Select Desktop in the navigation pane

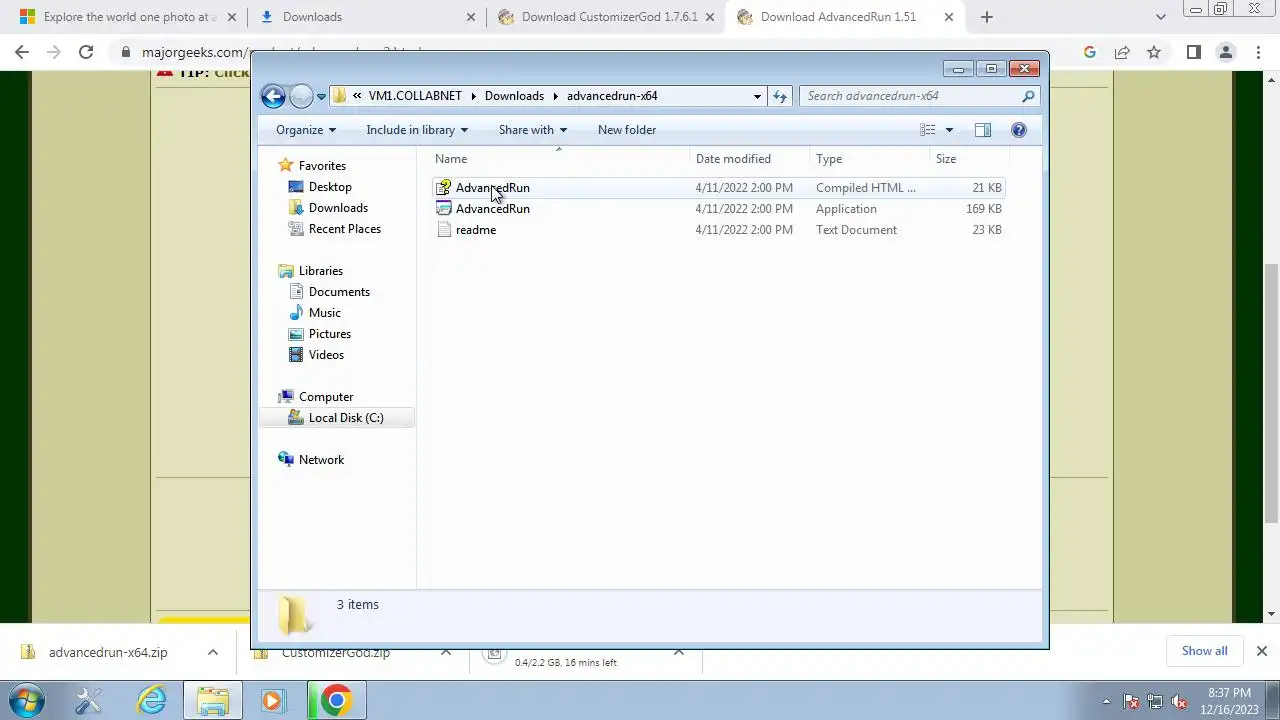[x=330, y=187]
